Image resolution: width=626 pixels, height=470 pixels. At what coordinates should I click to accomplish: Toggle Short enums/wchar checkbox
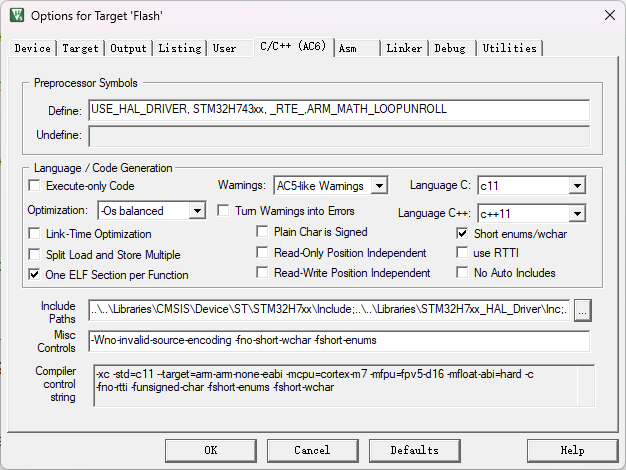click(x=462, y=233)
